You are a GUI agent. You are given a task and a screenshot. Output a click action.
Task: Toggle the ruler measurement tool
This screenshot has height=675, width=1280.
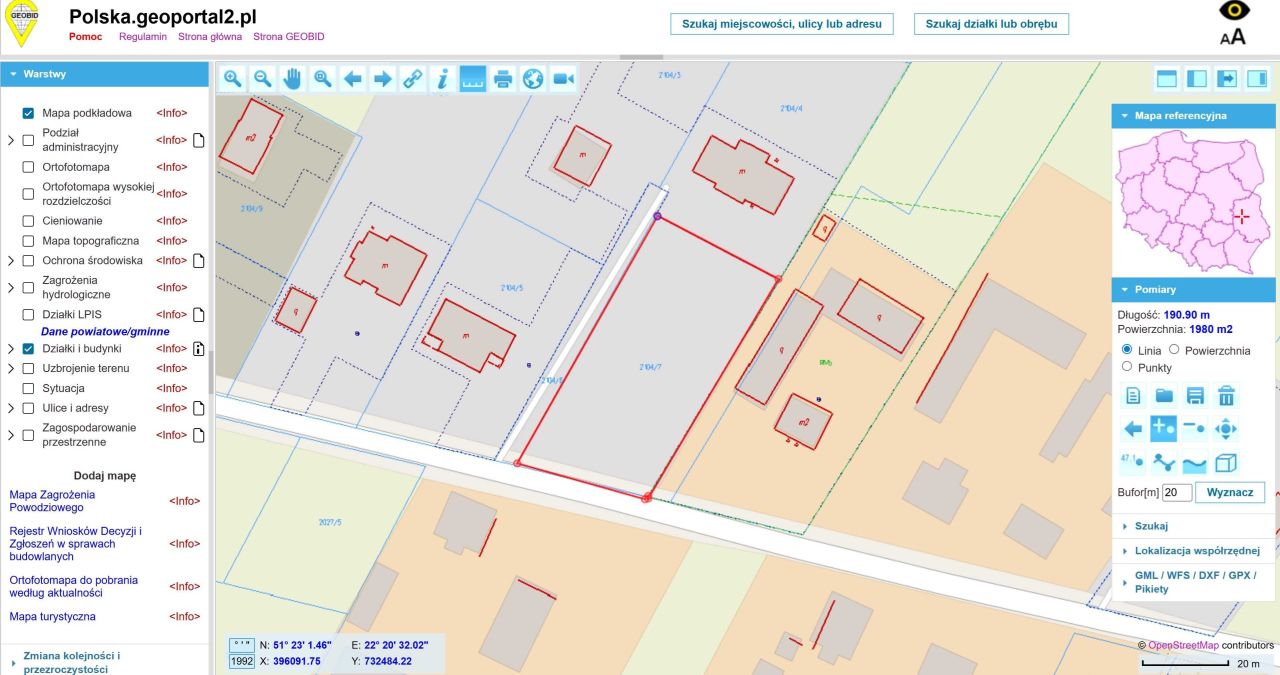(473, 79)
